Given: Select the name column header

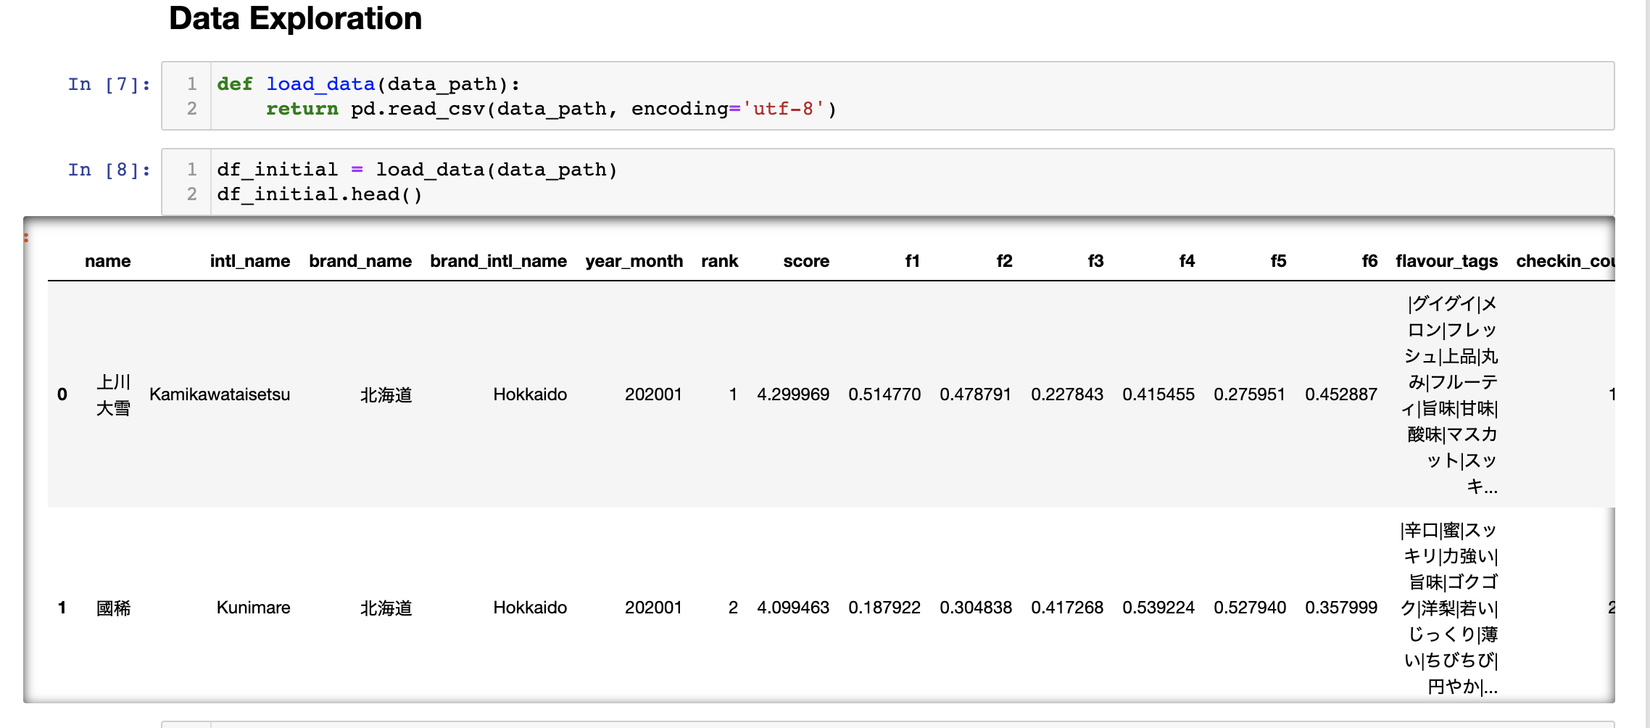Looking at the screenshot, I should (107, 261).
